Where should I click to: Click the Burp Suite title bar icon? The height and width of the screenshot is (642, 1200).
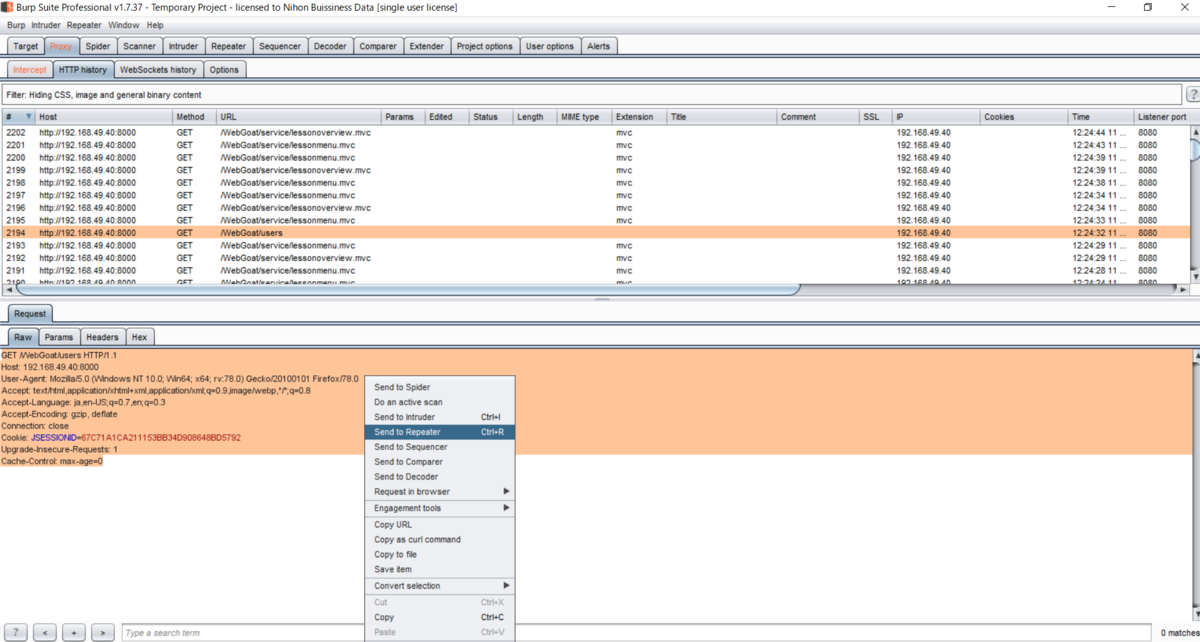tap(8, 7)
